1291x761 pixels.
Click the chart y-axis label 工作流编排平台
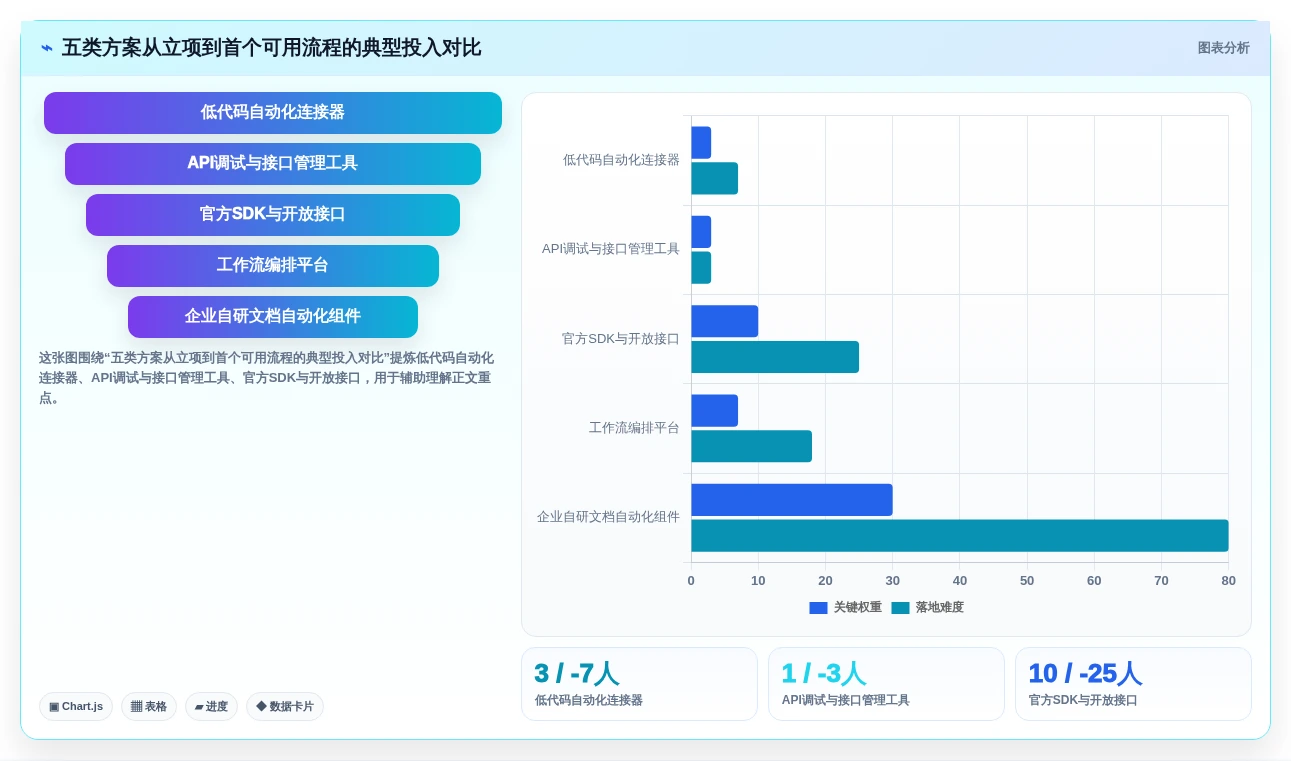point(634,428)
